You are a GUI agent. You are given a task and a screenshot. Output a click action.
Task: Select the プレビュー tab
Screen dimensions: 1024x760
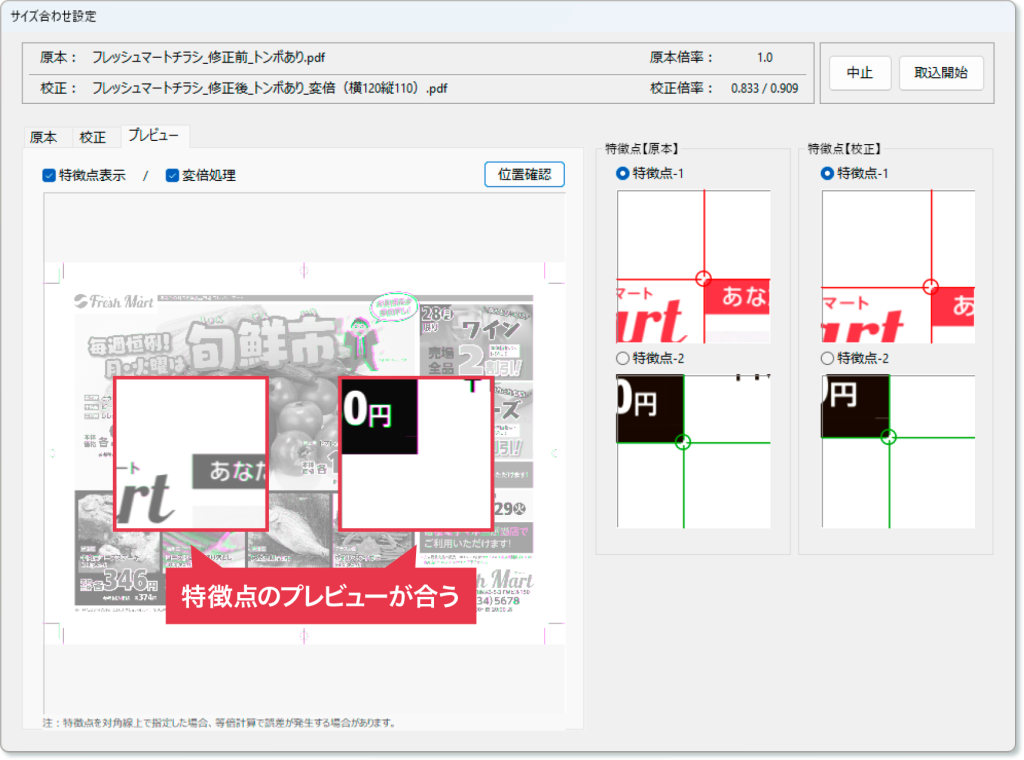(153, 135)
